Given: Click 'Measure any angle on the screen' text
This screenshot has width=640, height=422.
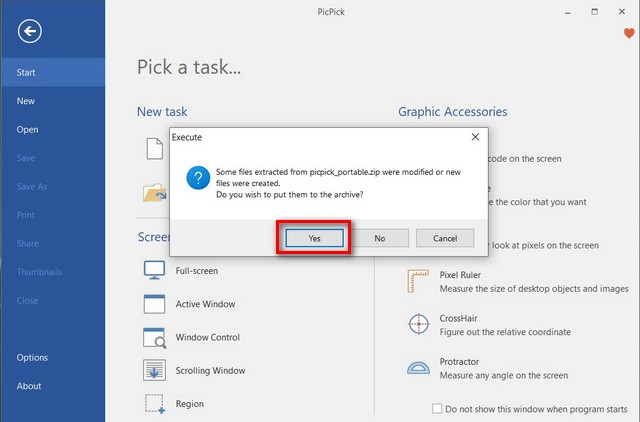Looking at the screenshot, I should click(x=504, y=375).
